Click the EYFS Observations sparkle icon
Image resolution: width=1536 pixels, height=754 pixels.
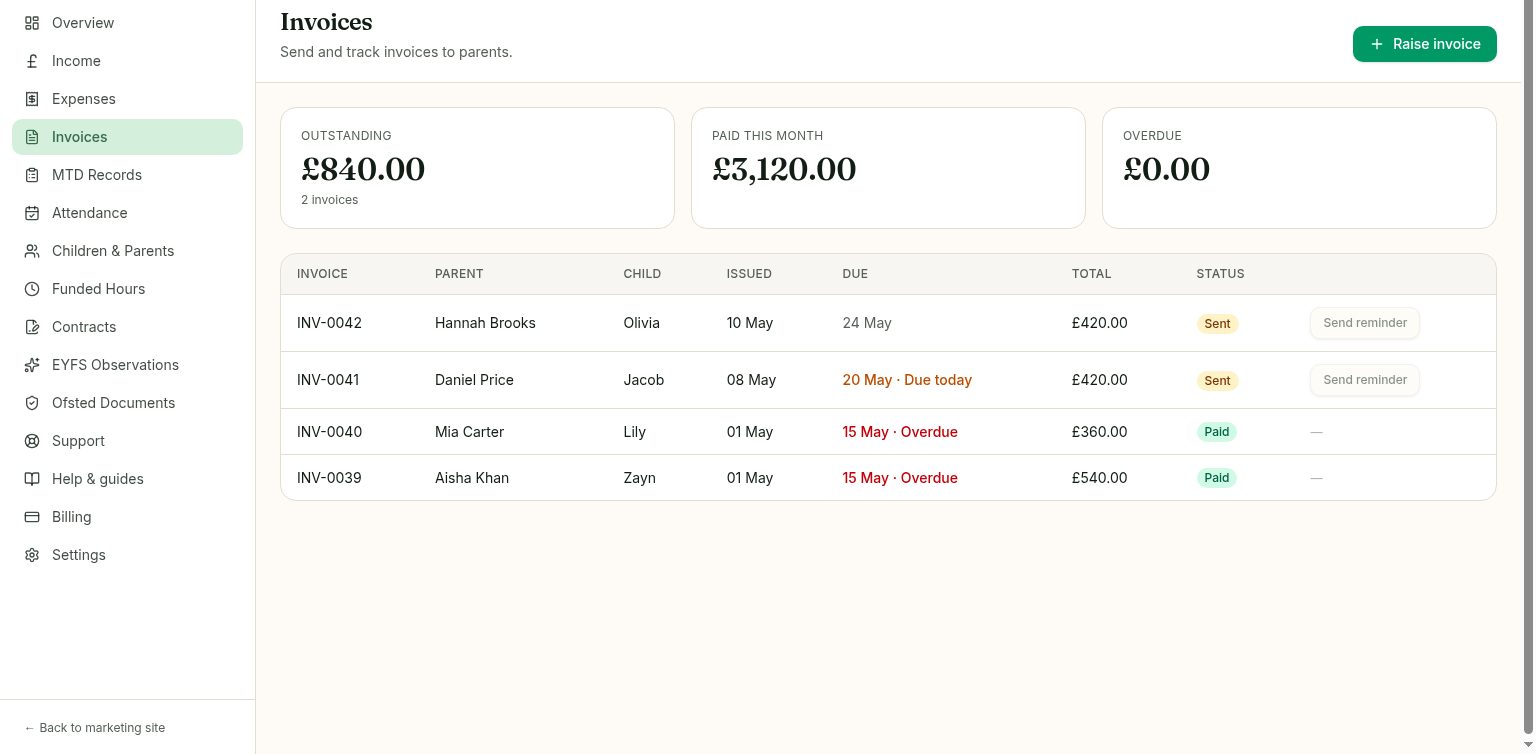click(x=32, y=365)
